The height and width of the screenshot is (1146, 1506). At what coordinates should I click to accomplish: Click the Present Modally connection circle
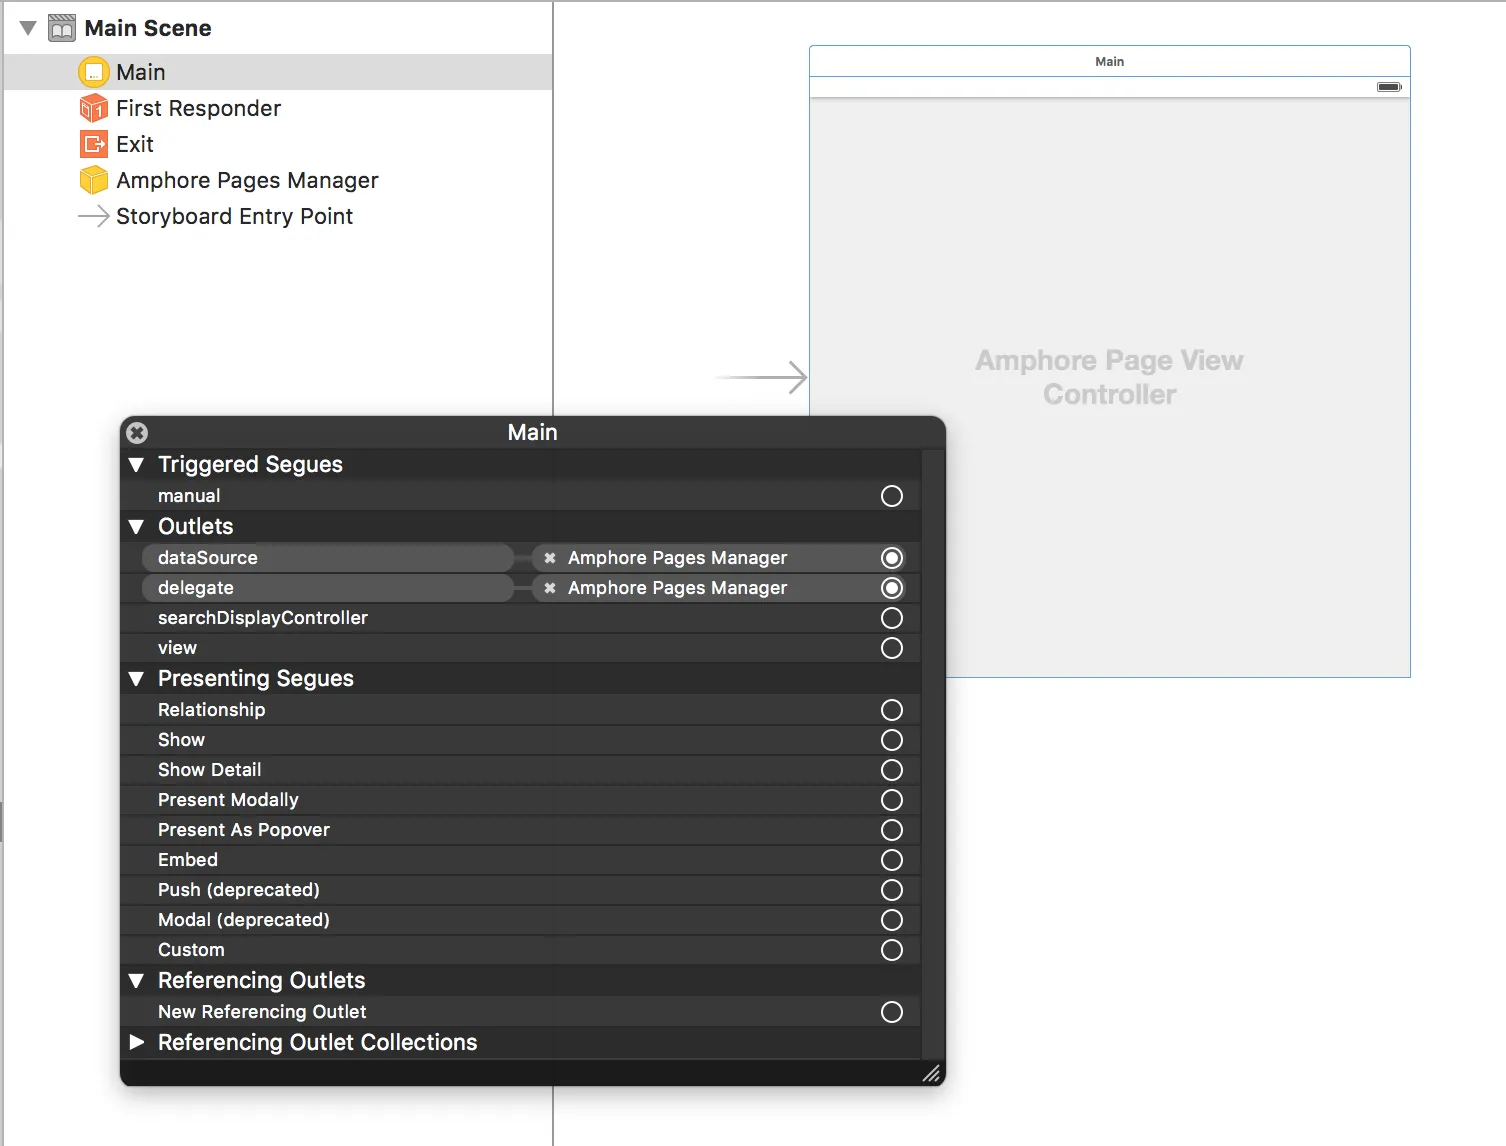892,800
